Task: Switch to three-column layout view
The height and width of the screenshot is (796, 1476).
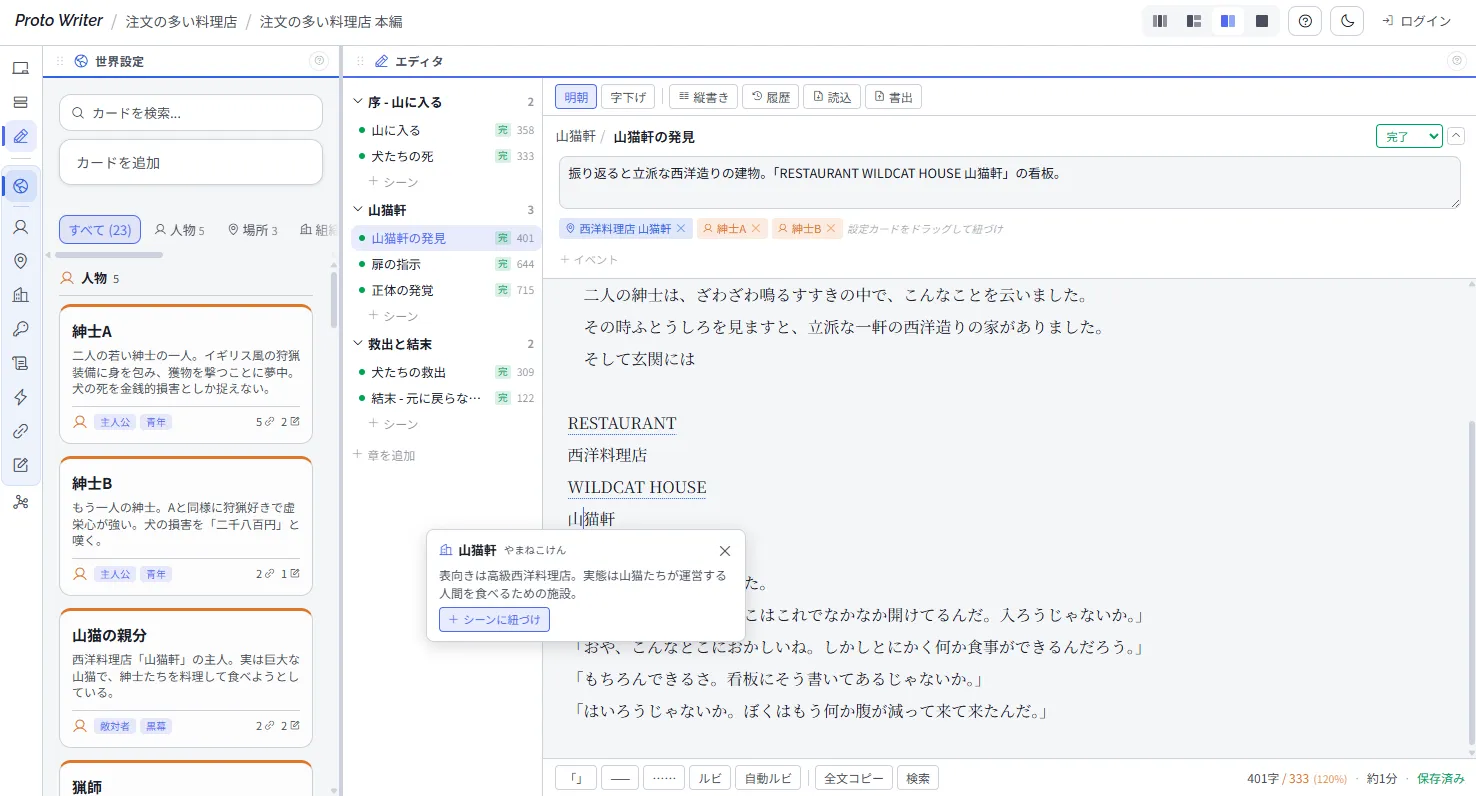Action: pos(1159,20)
